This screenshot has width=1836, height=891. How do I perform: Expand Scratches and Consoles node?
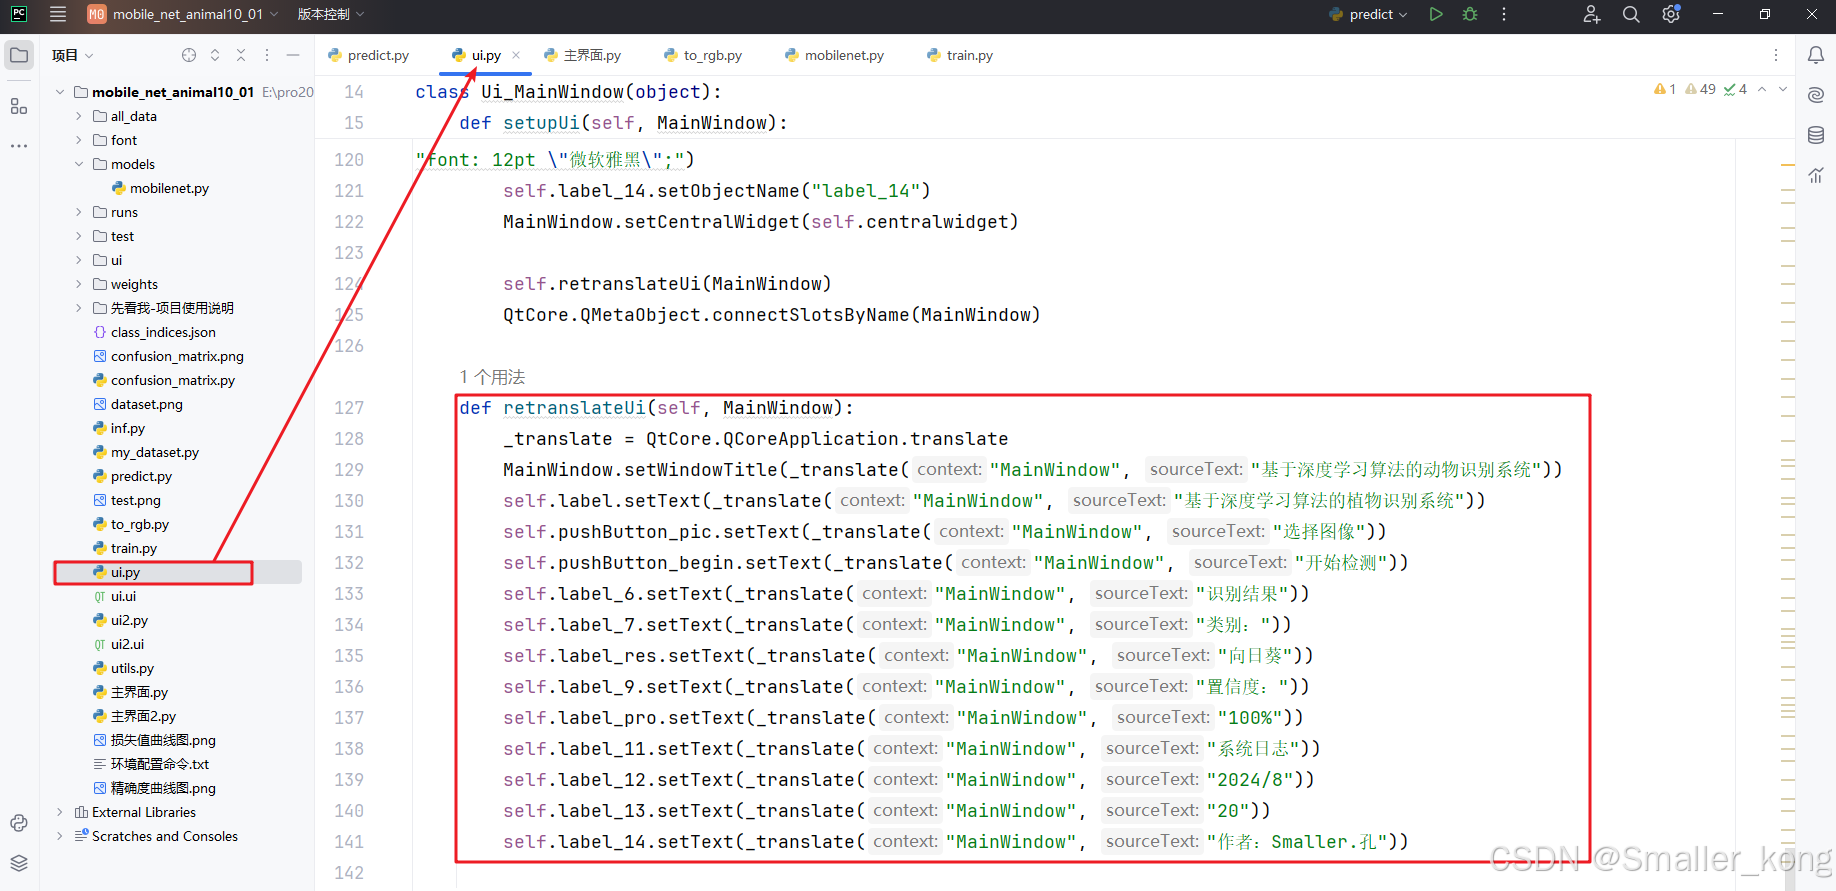[x=60, y=836]
